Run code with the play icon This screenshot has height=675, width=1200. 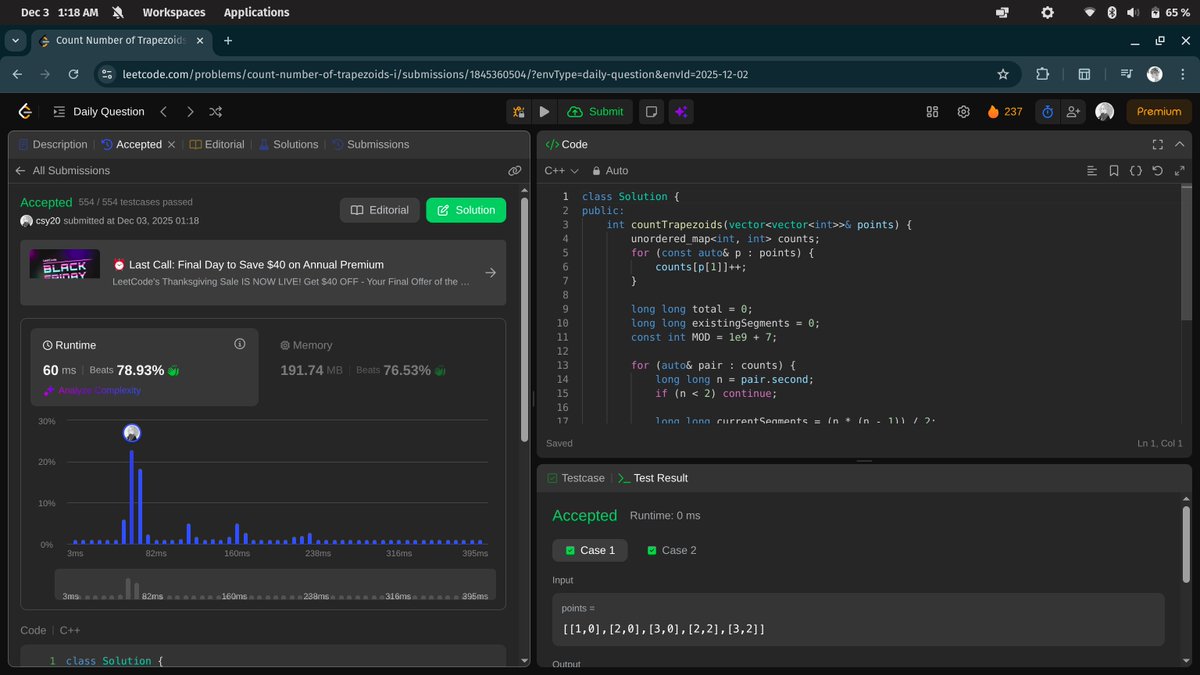[x=544, y=112]
